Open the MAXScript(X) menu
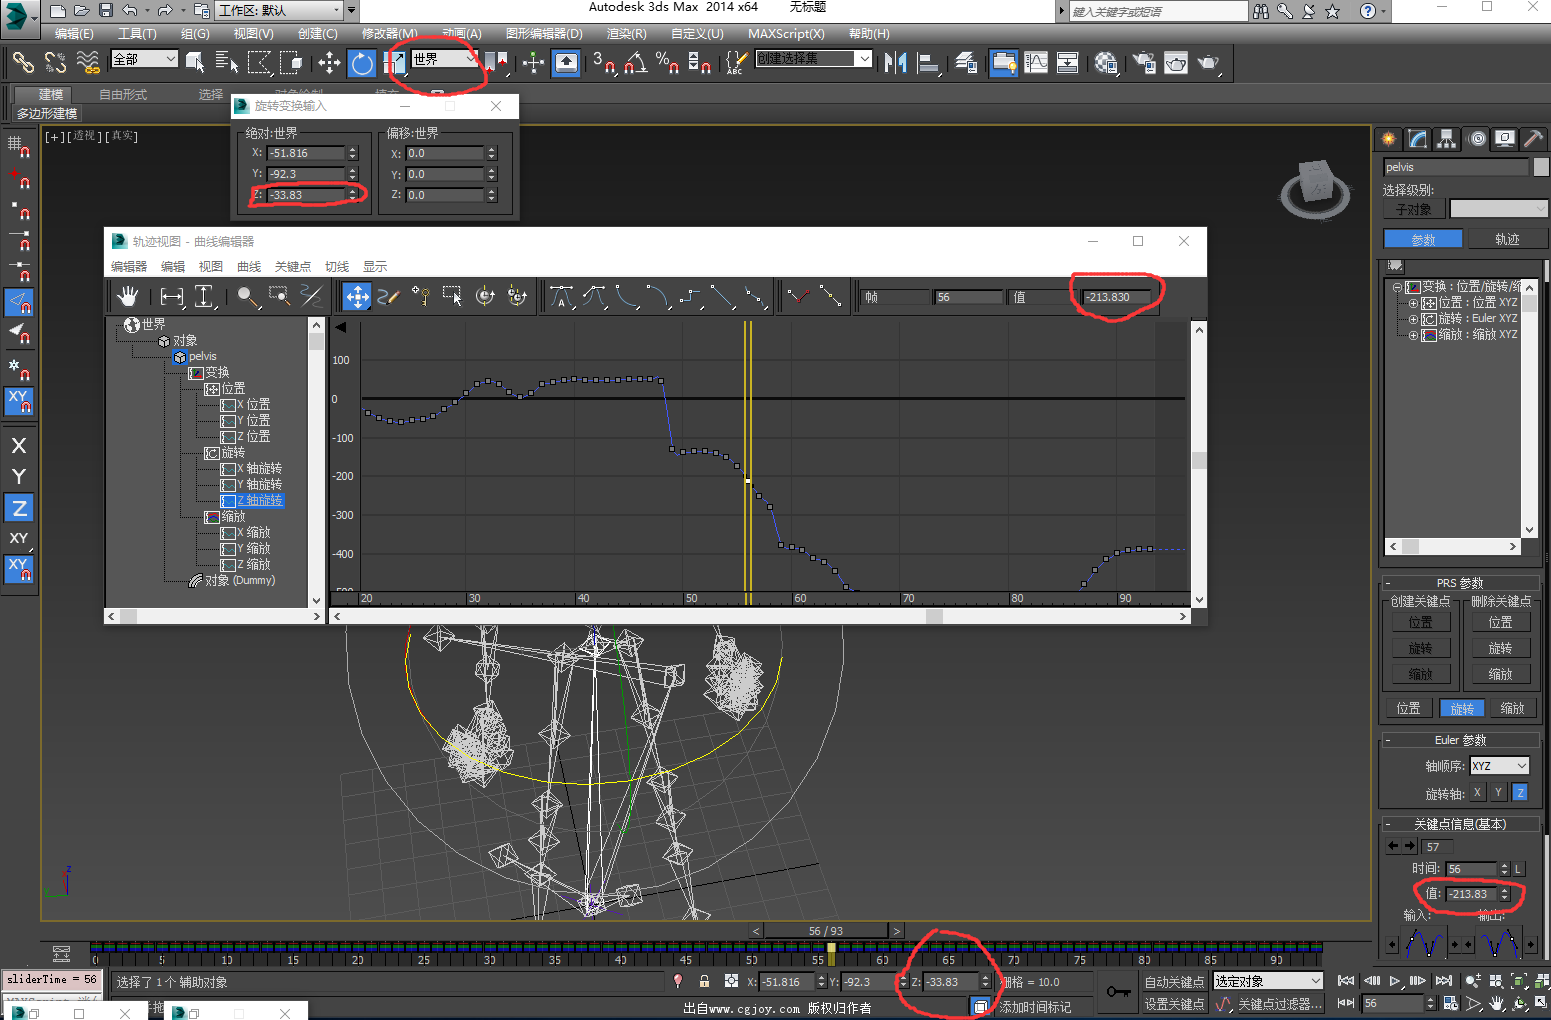Image resolution: width=1551 pixels, height=1020 pixels. pyautogui.click(x=786, y=34)
